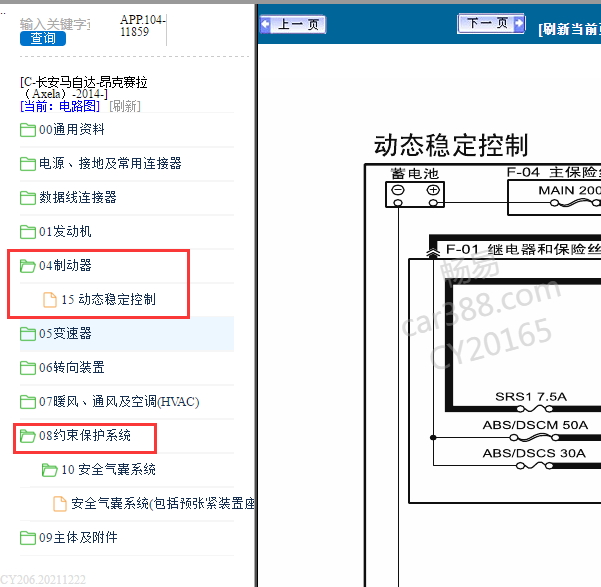Open the 06转向装置 folder icon

(28, 368)
